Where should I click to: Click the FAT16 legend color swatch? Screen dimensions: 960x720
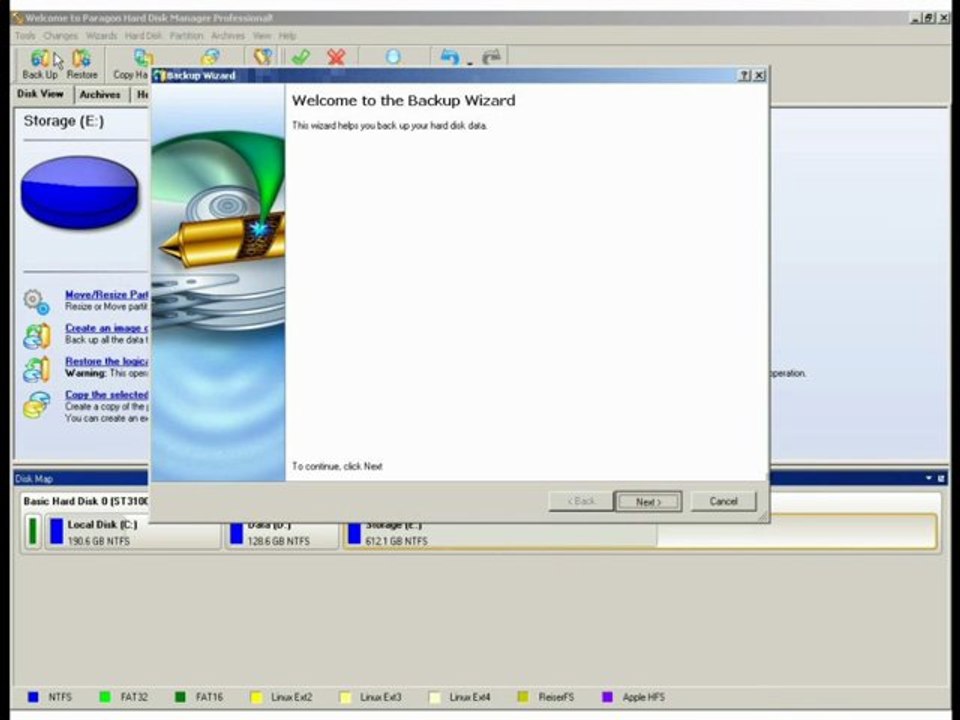click(x=180, y=697)
